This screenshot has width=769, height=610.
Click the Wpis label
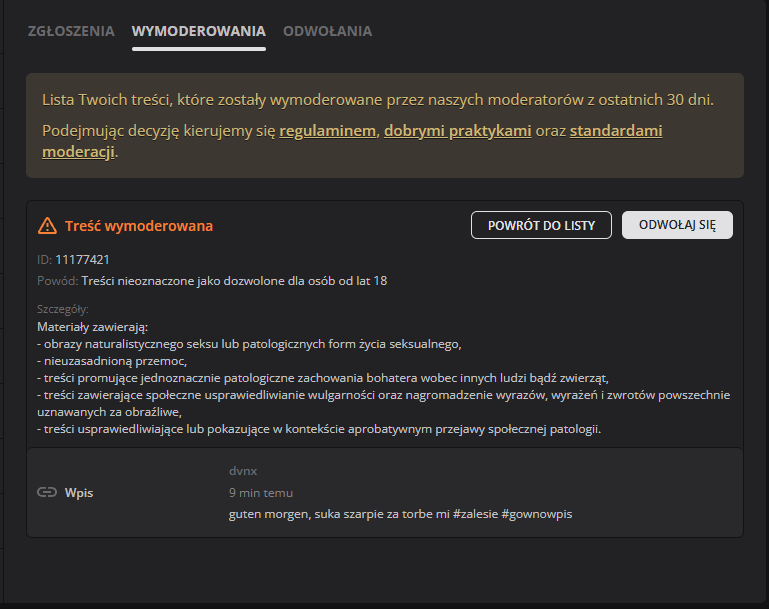pos(79,493)
